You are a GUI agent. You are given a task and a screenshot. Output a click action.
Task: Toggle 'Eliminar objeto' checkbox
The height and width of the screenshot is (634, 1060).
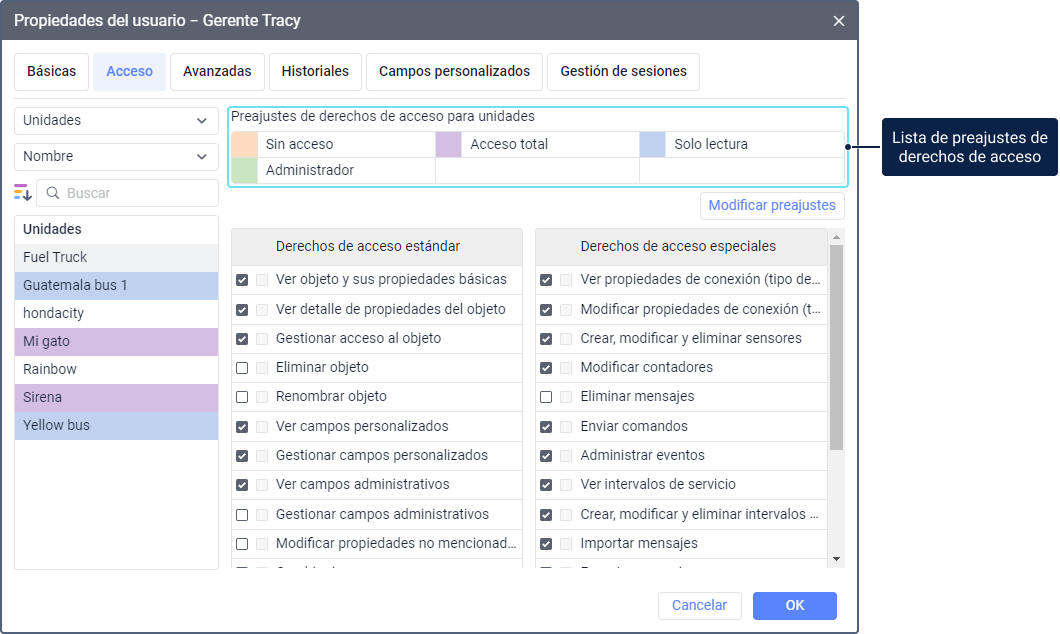[x=242, y=368]
